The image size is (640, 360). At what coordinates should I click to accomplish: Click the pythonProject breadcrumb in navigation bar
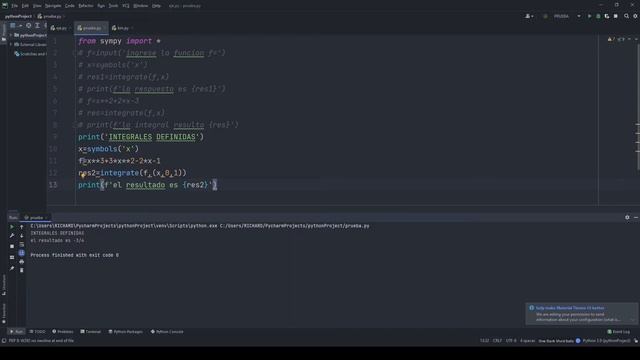(18, 16)
